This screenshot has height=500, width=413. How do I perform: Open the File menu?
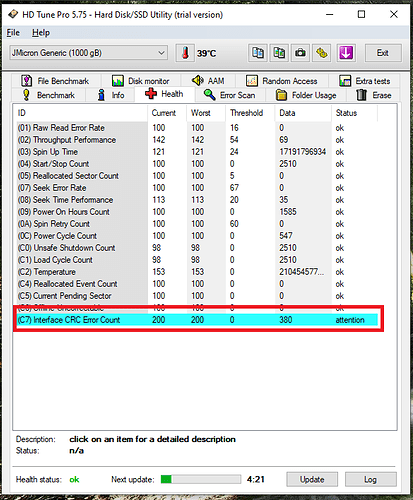coord(13,33)
